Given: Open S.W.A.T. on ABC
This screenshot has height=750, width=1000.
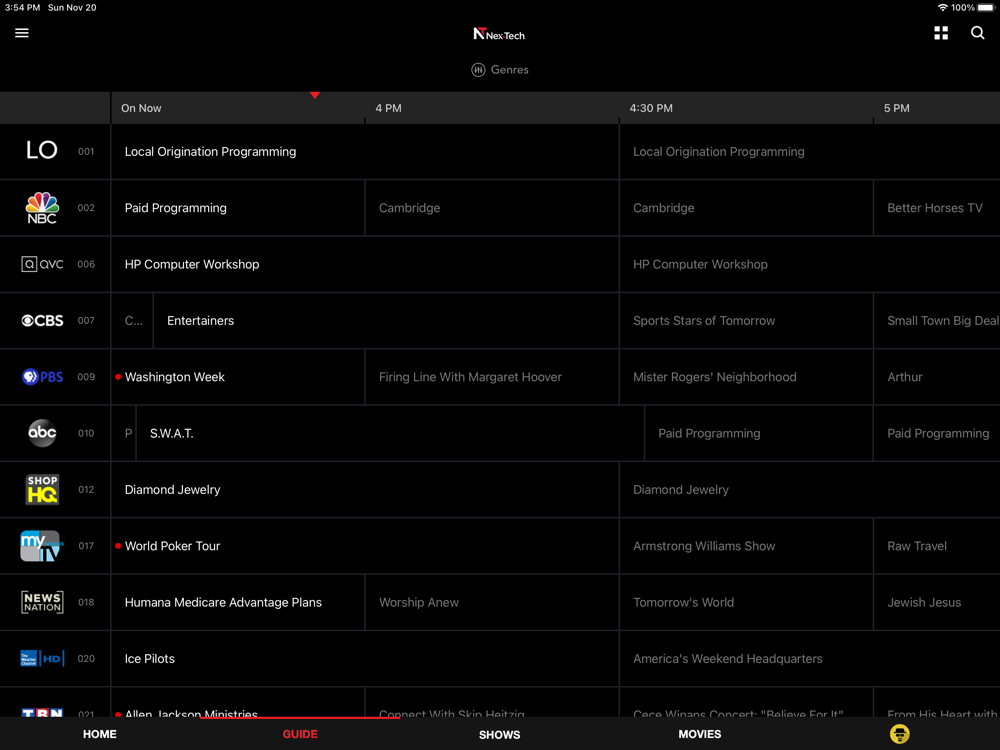Looking at the screenshot, I should coord(390,434).
